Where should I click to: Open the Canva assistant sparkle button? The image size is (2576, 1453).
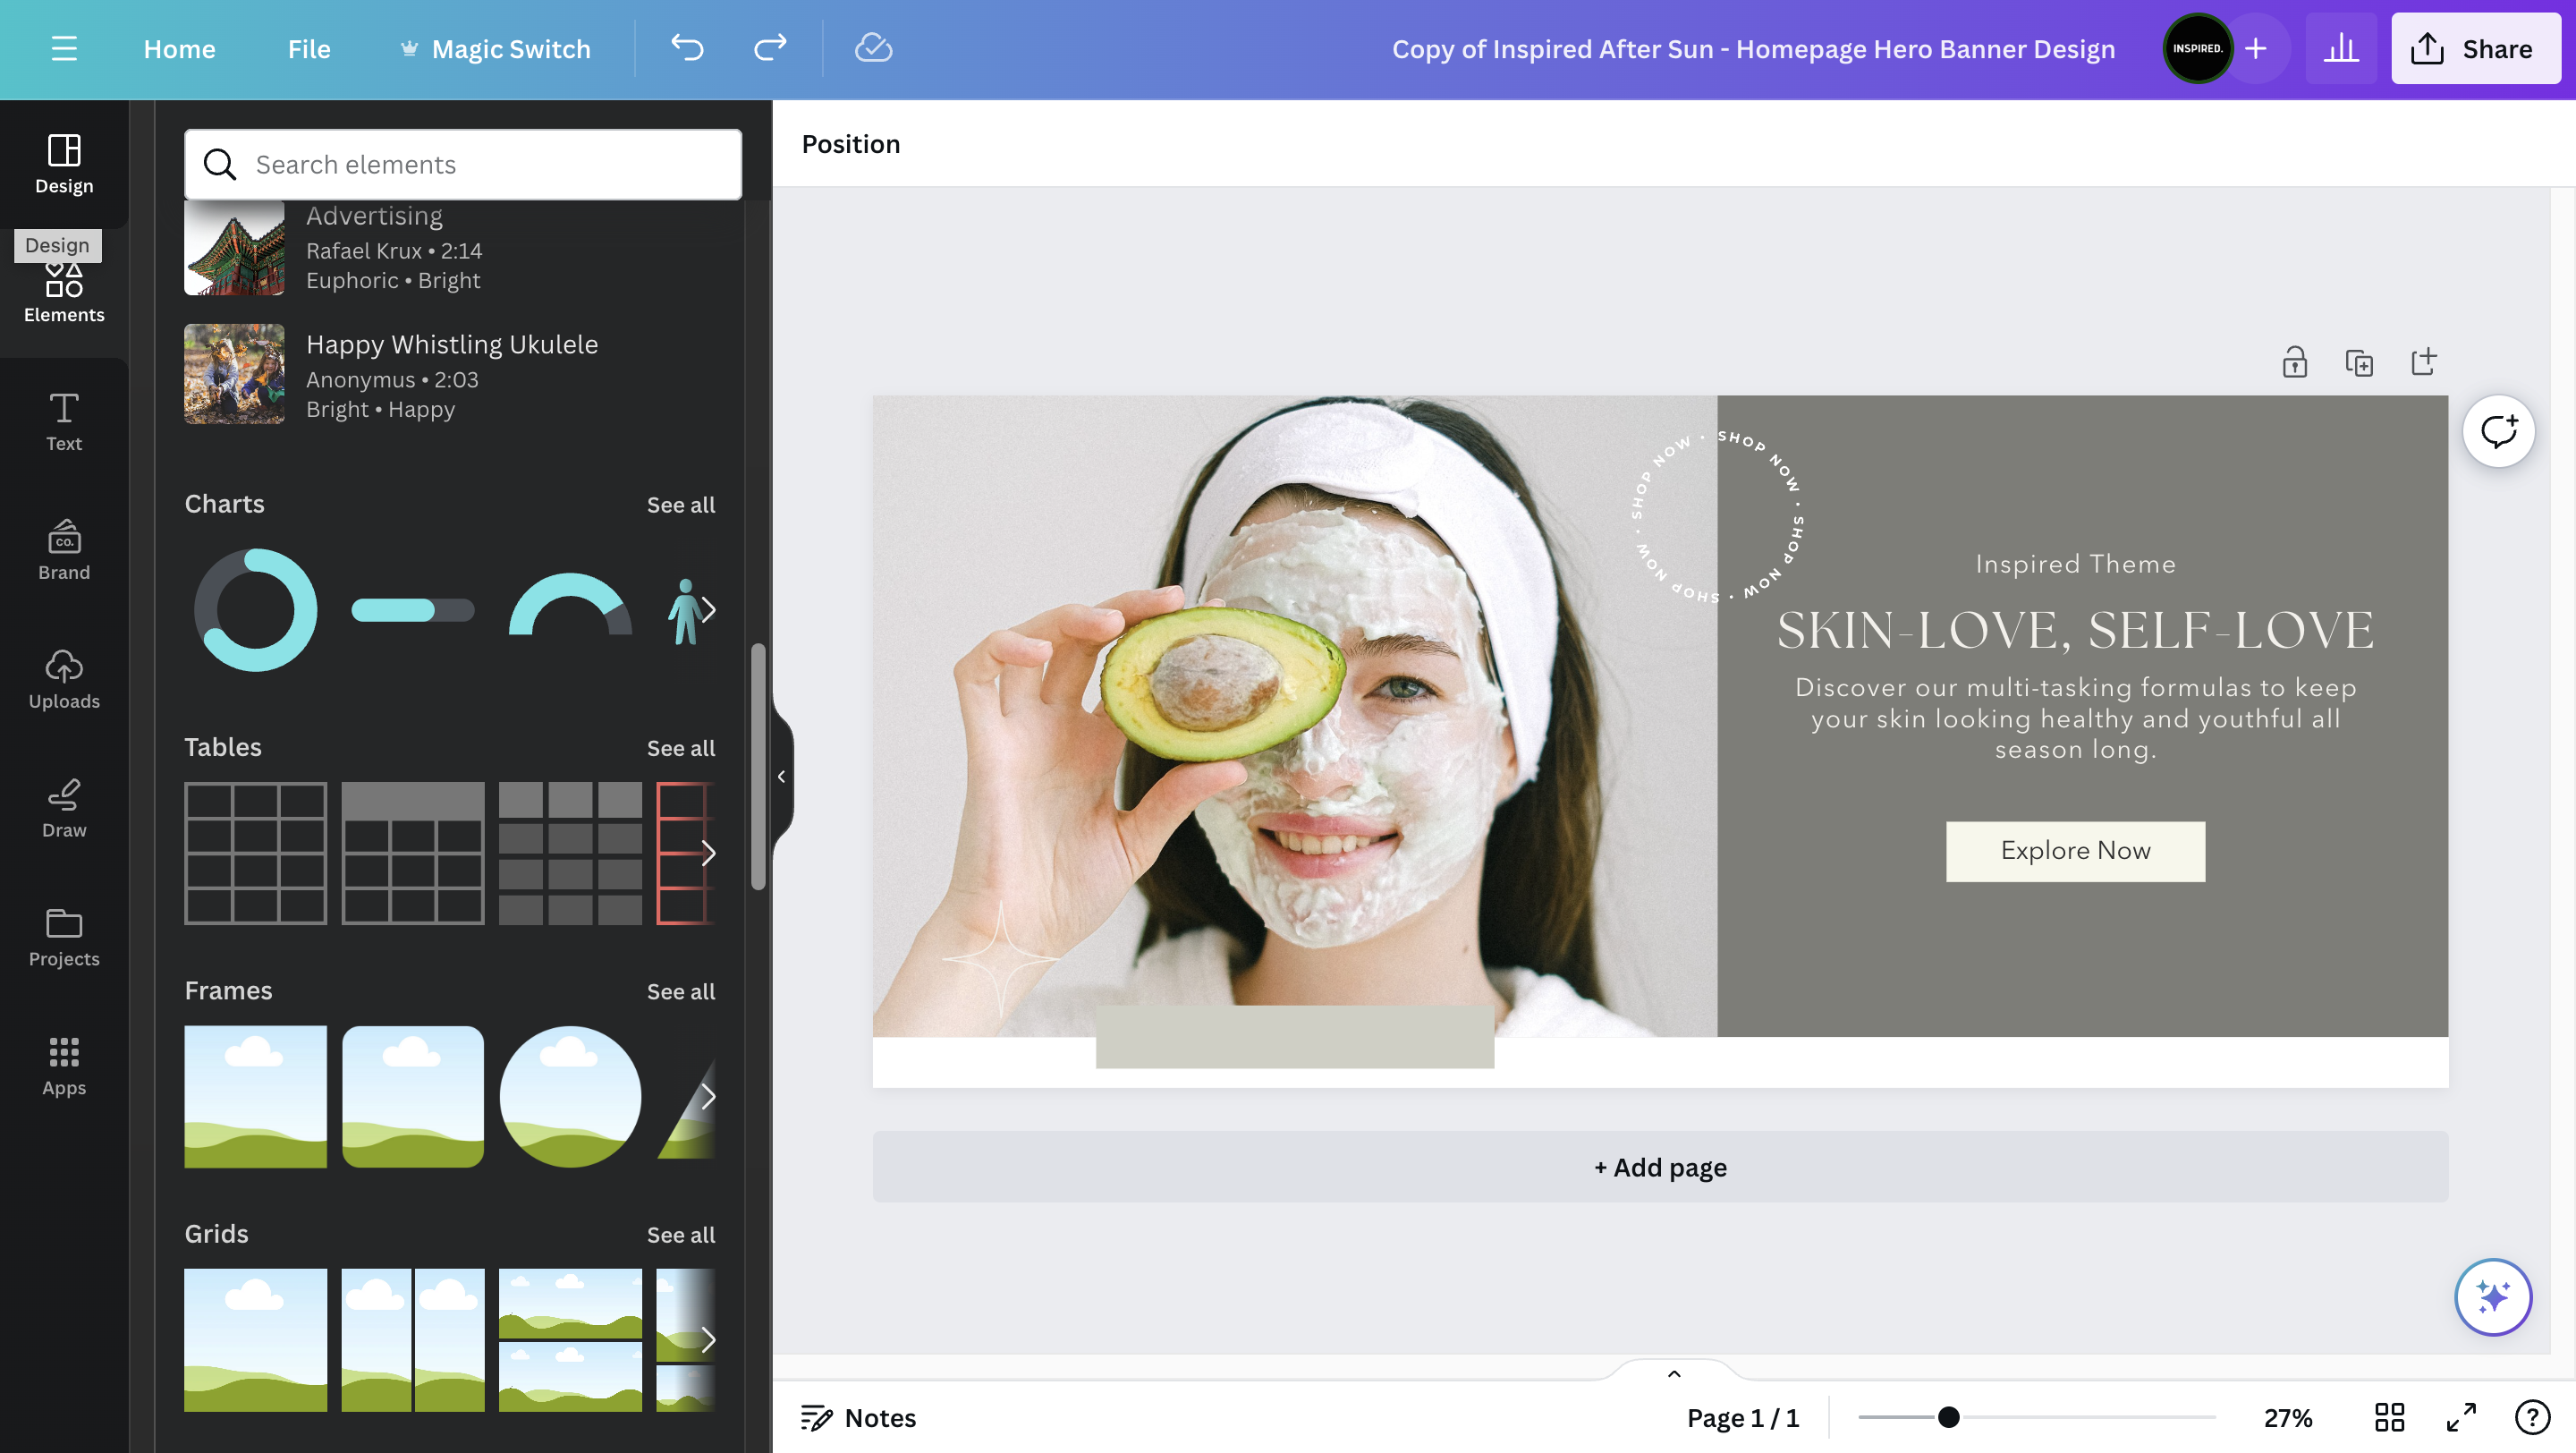[x=2492, y=1297]
